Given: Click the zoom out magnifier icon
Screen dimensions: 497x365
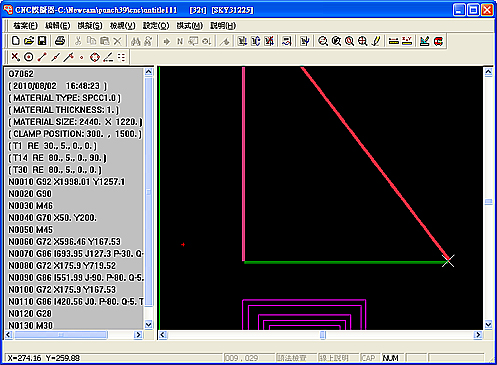Looking at the screenshot, I should tap(322, 41).
